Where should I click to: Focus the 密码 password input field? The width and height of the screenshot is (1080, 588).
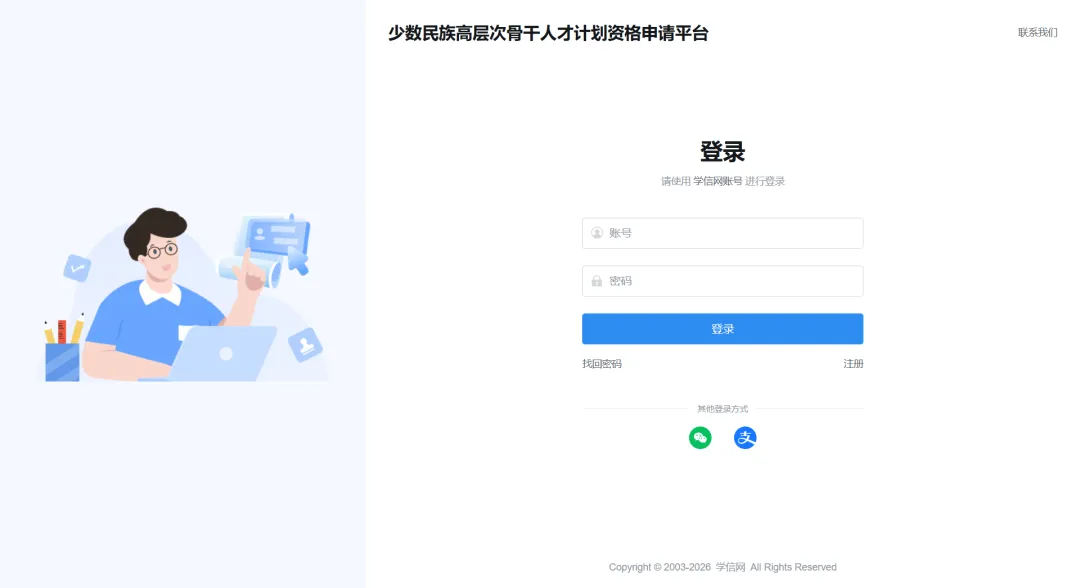point(722,281)
